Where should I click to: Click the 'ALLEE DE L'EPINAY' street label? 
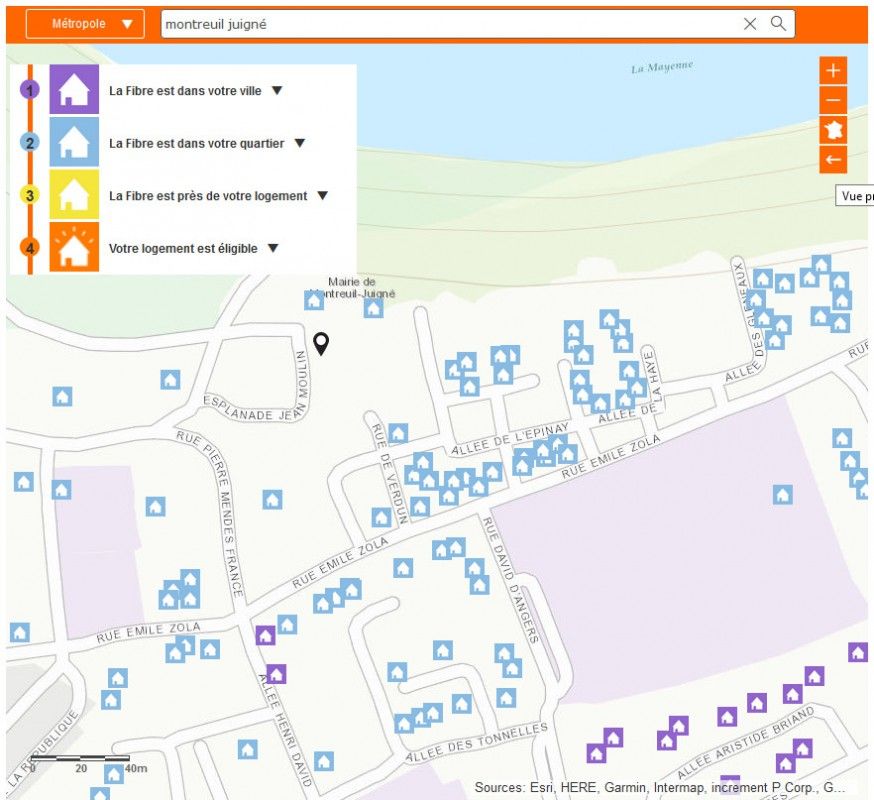click(510, 439)
